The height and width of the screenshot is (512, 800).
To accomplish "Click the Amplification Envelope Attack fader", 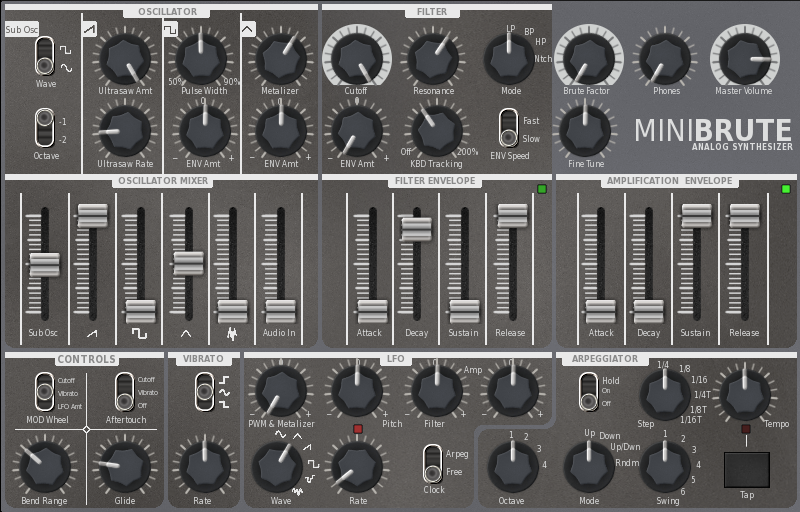I will point(601,311).
